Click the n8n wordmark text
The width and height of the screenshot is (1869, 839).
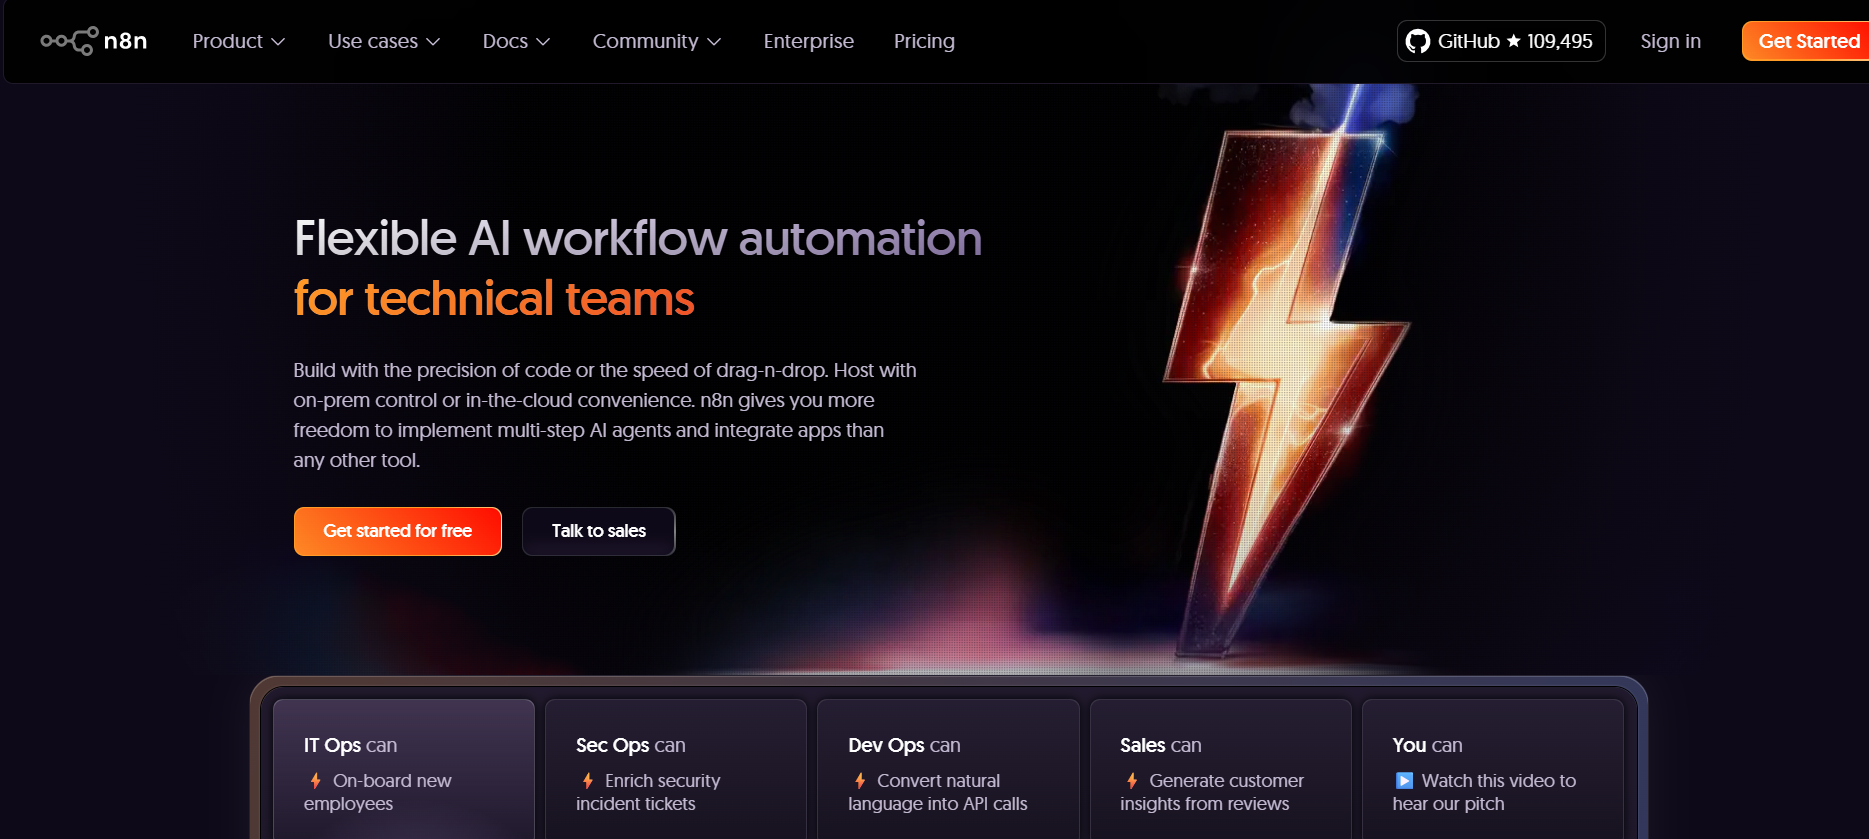[125, 41]
